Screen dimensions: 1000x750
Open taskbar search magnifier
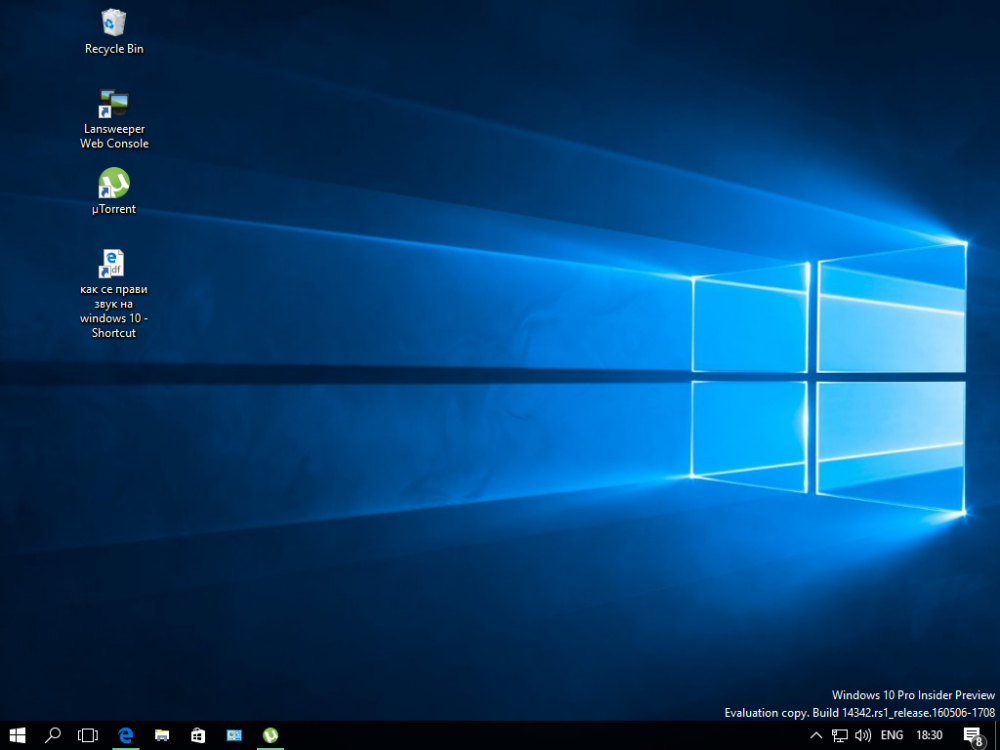point(52,735)
